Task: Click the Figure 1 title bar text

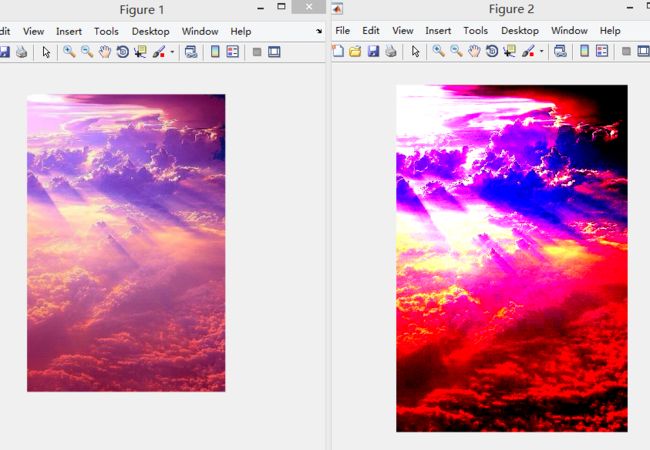Action: click(x=142, y=10)
